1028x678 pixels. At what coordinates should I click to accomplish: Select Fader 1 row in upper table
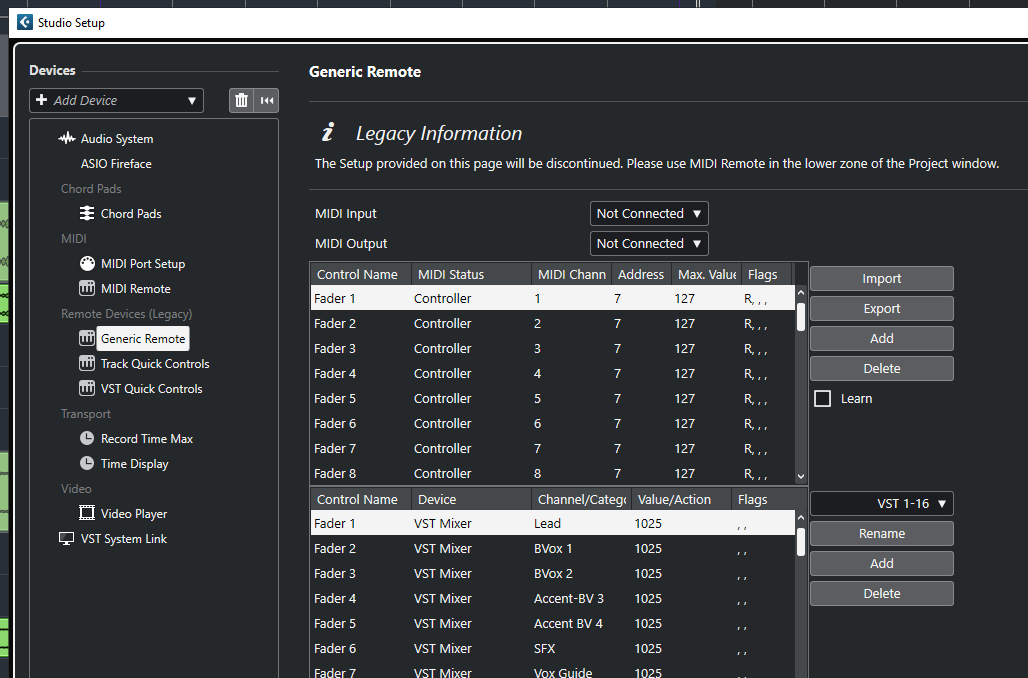tap(552, 298)
